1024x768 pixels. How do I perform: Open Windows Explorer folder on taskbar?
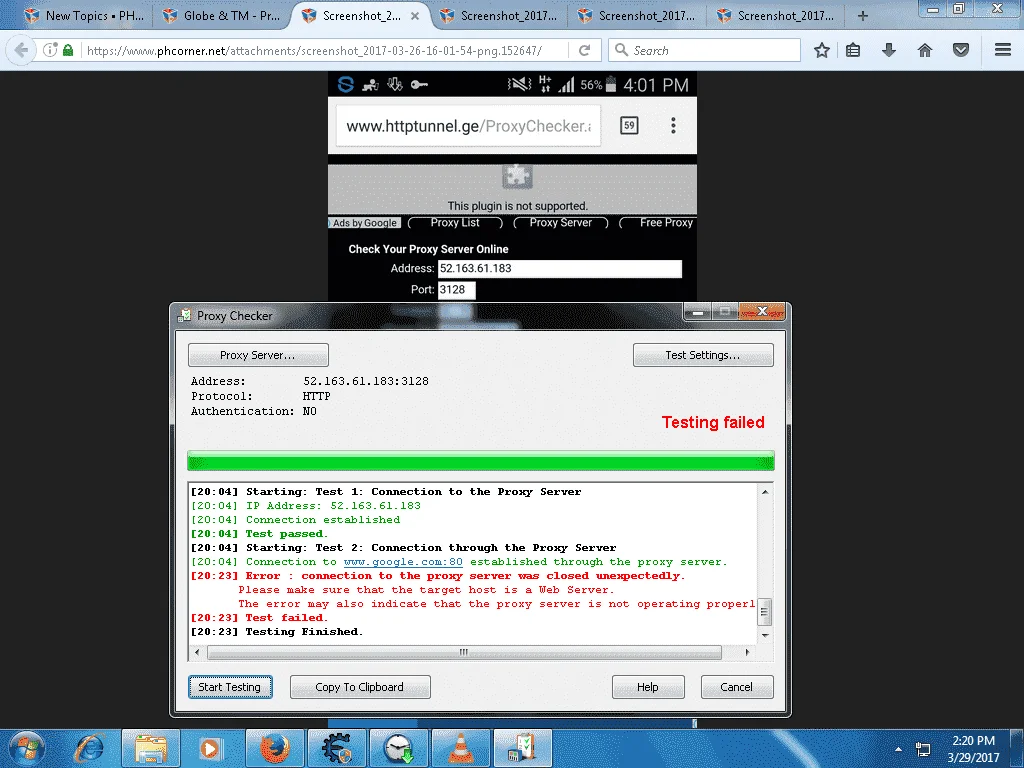(150, 749)
